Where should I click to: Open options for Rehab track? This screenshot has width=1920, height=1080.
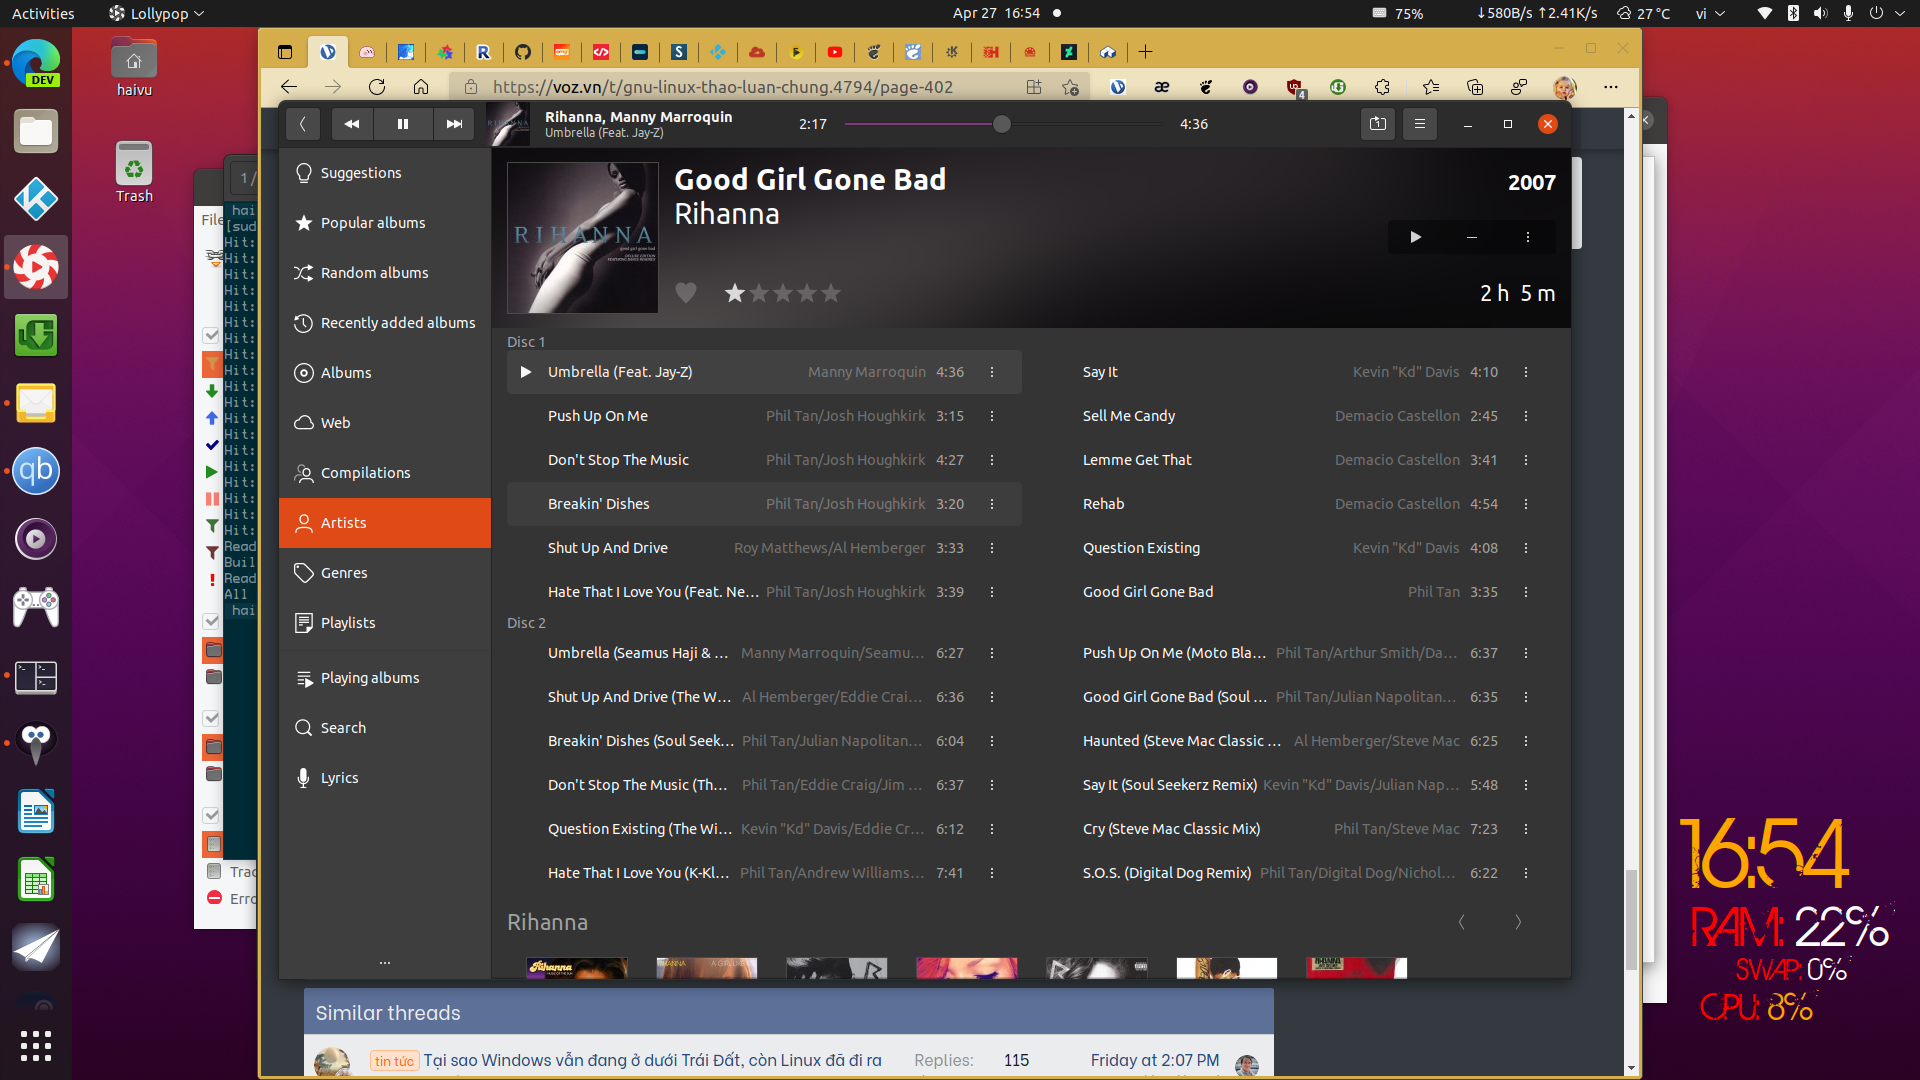click(1526, 504)
